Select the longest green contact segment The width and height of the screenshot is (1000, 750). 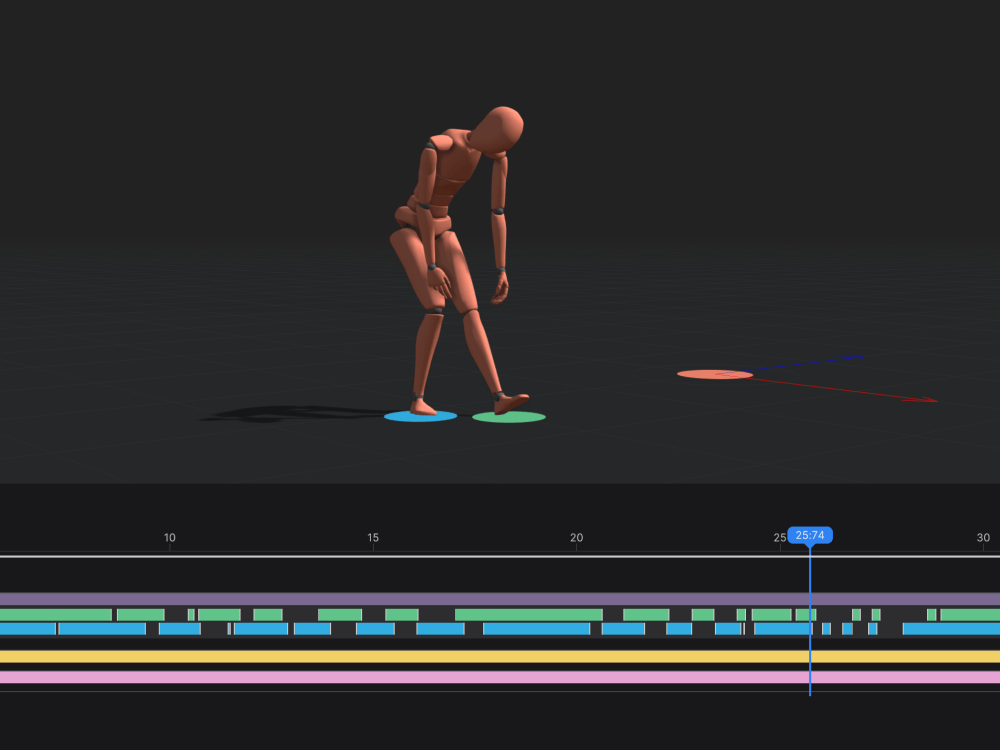click(x=529, y=615)
